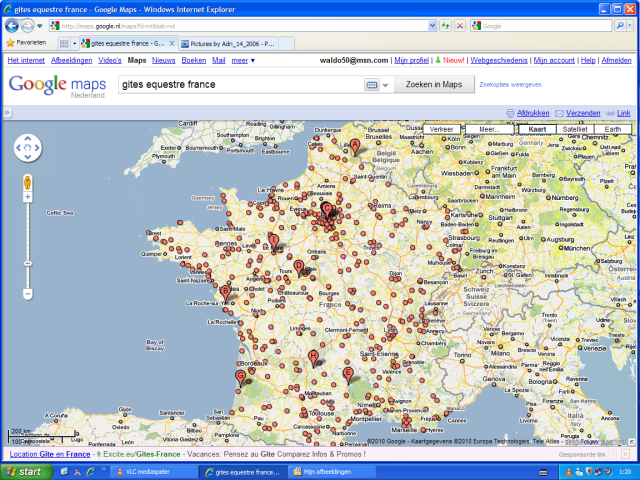Click the browser Forward arrow button
The height and width of the screenshot is (480, 640).
point(27,26)
